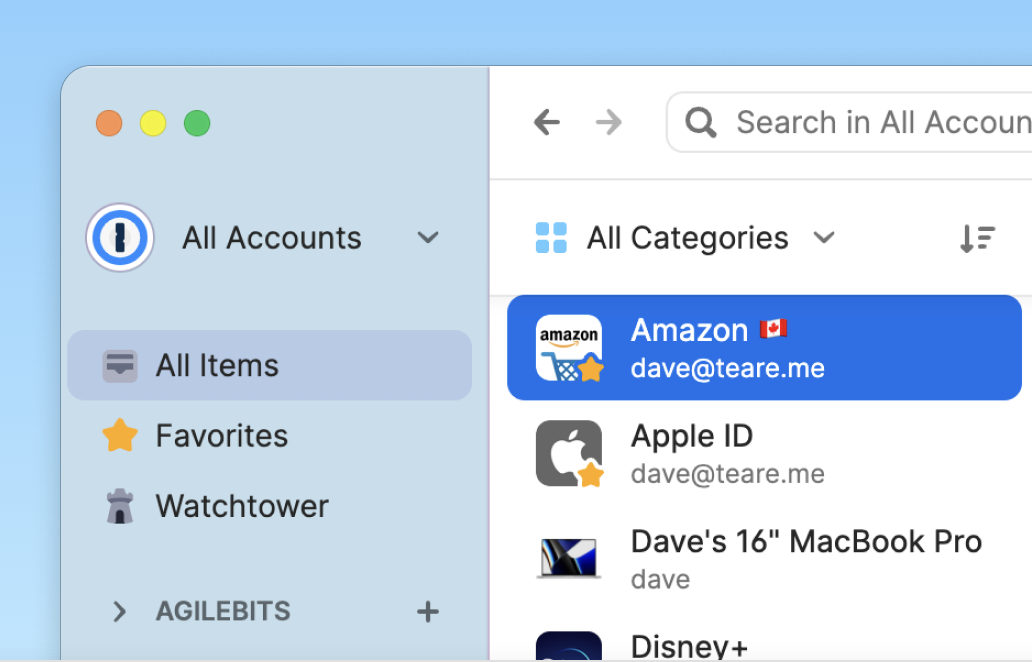Screen dimensions: 1032x662
Task: Select the Amazon login entry
Action: click(x=764, y=348)
